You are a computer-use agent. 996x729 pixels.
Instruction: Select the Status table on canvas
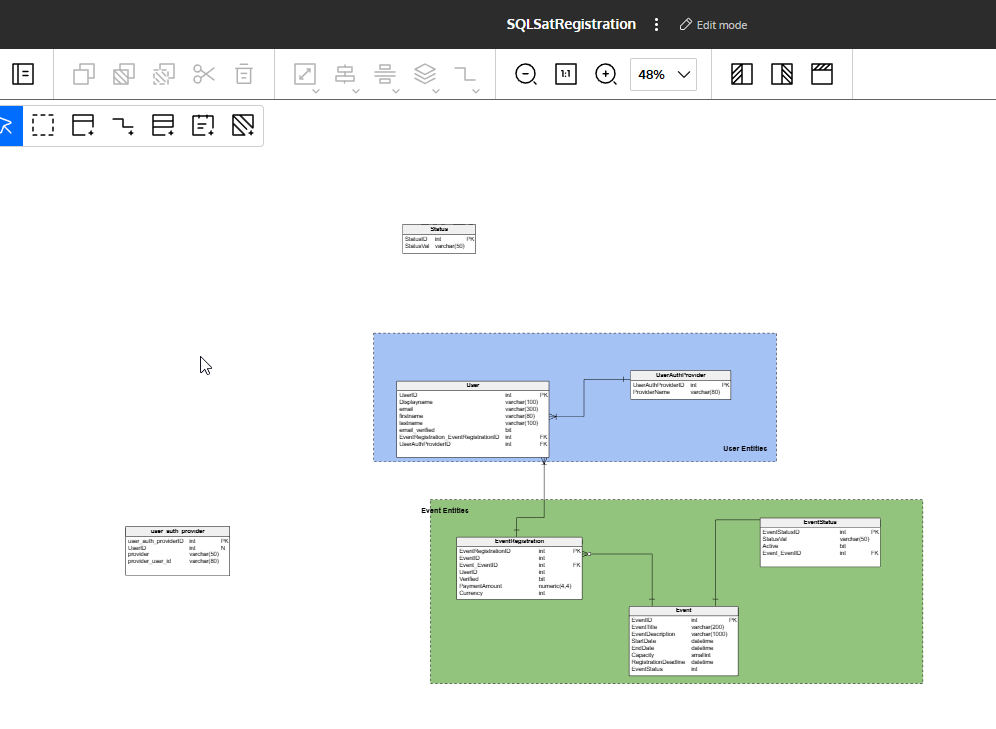pyautogui.click(x=439, y=229)
